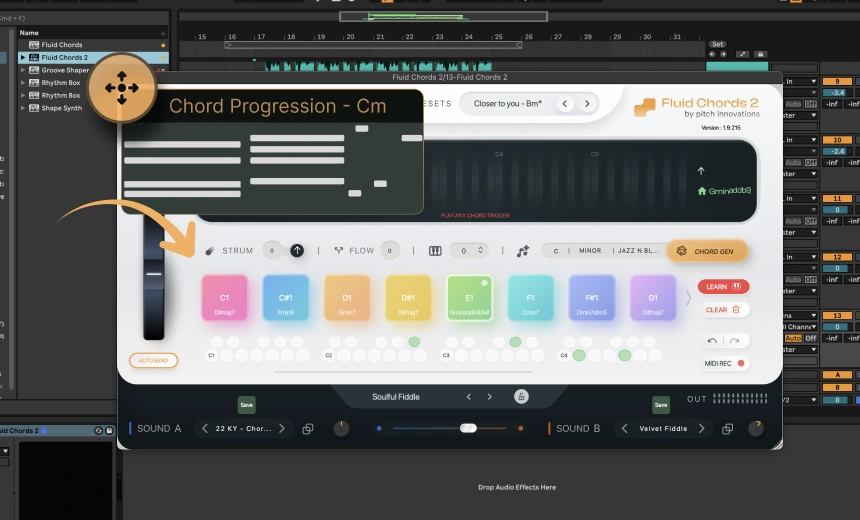Screen dimensions: 860x520
Task: Click the lock icon below the Set button
Action: tap(760, 54)
